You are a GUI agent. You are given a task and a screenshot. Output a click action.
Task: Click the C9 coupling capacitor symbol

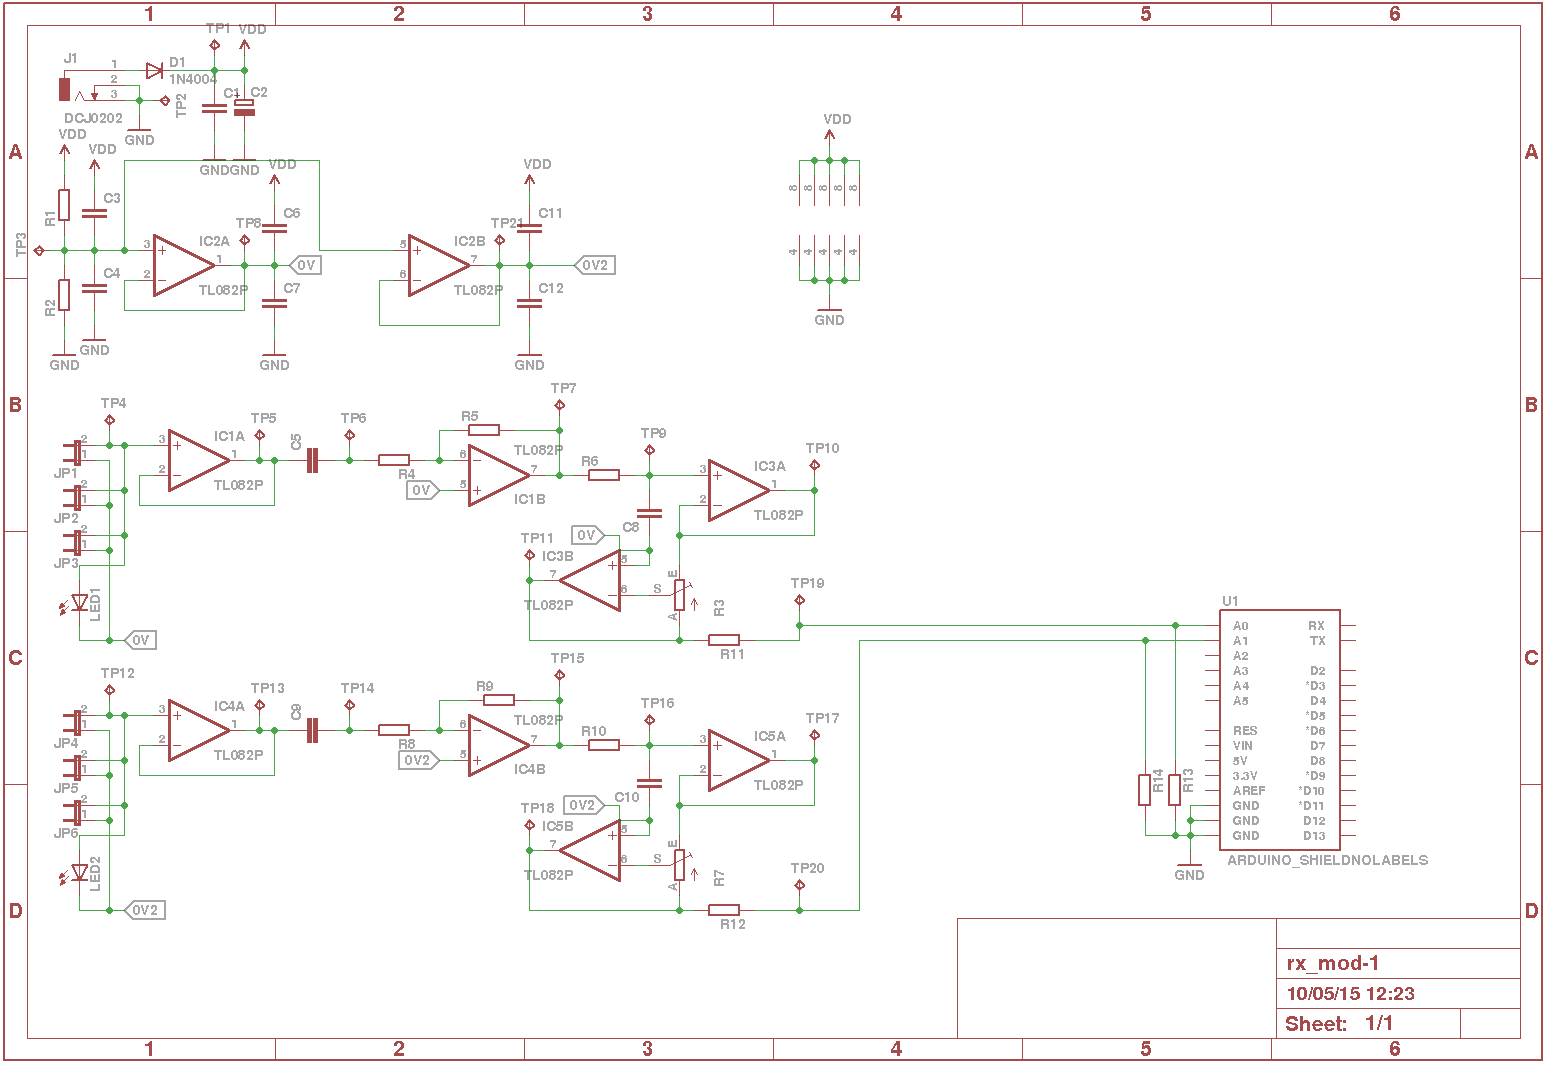312,730
